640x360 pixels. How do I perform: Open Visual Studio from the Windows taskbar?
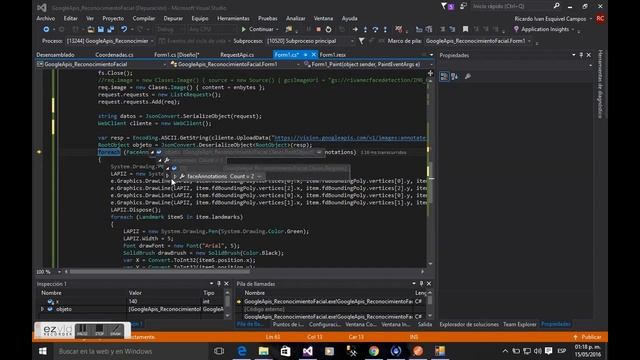coord(307,351)
